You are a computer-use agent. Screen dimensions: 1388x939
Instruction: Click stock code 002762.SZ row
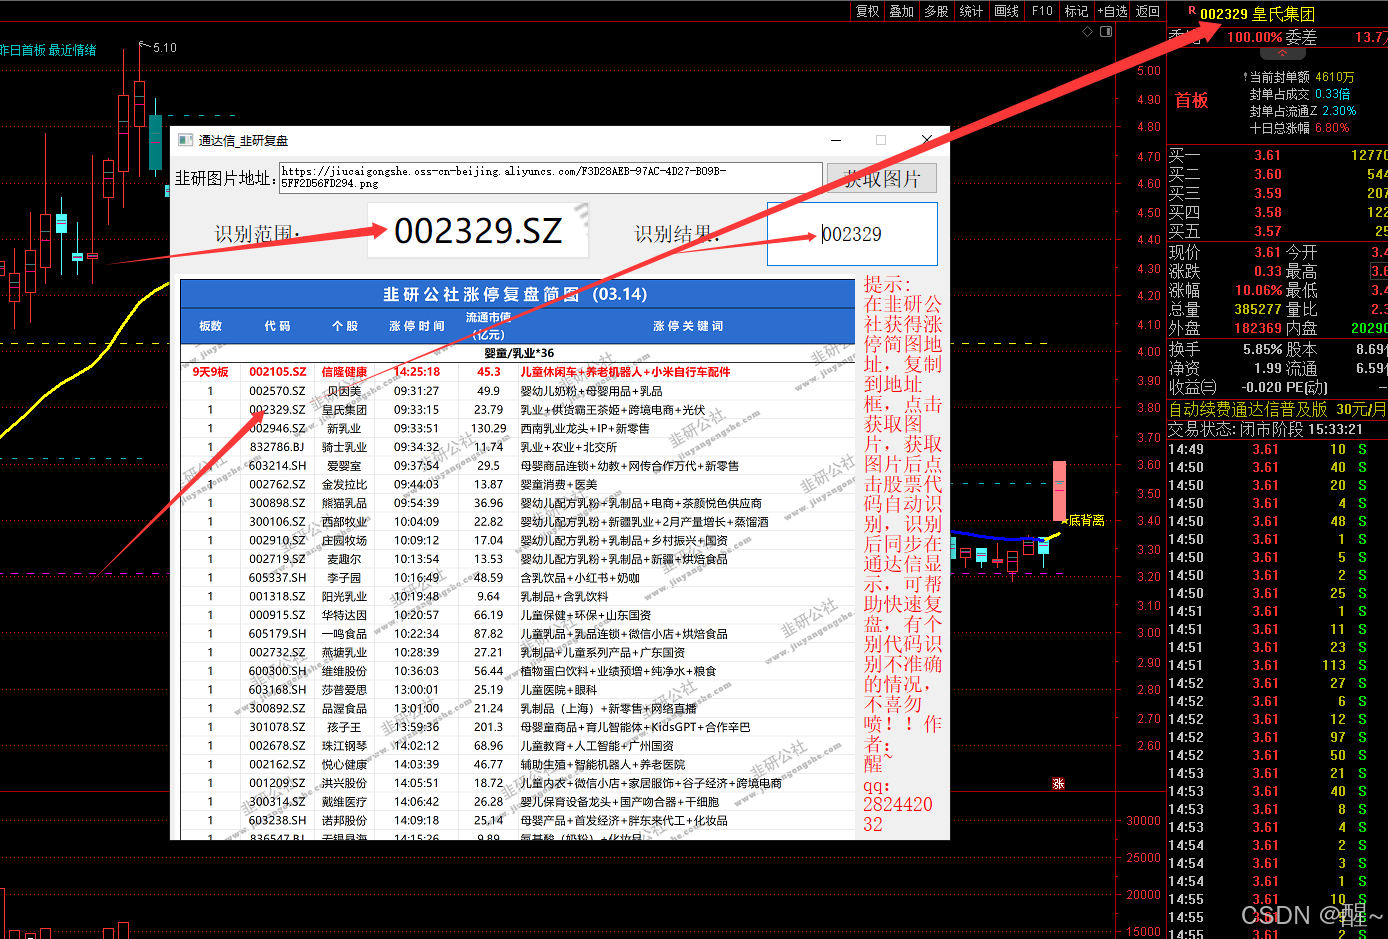point(278,484)
